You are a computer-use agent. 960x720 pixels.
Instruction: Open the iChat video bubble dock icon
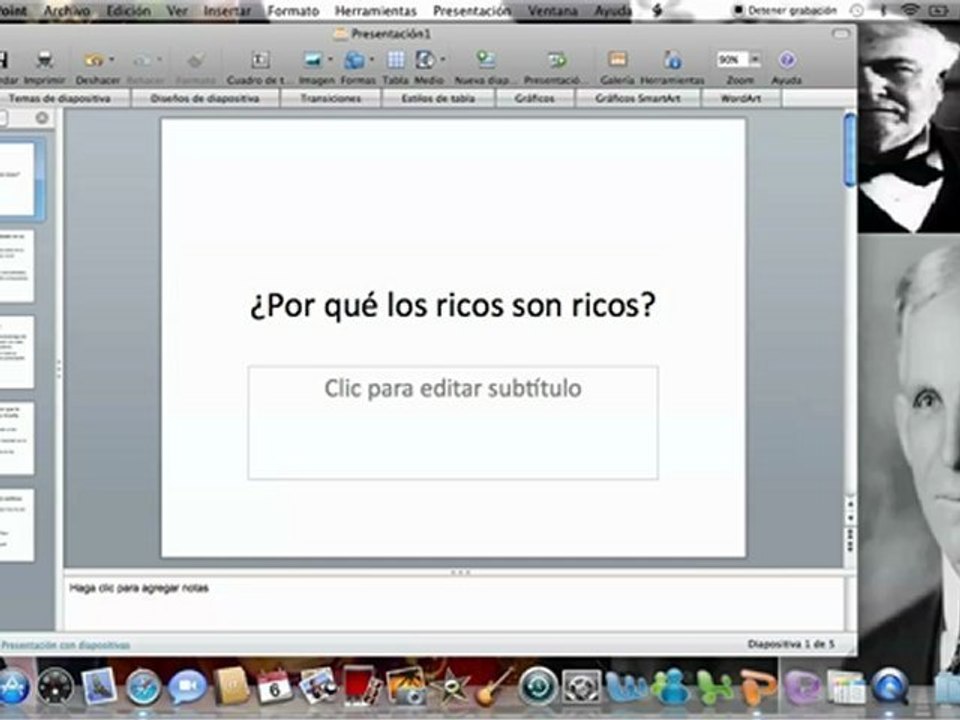click(187, 687)
